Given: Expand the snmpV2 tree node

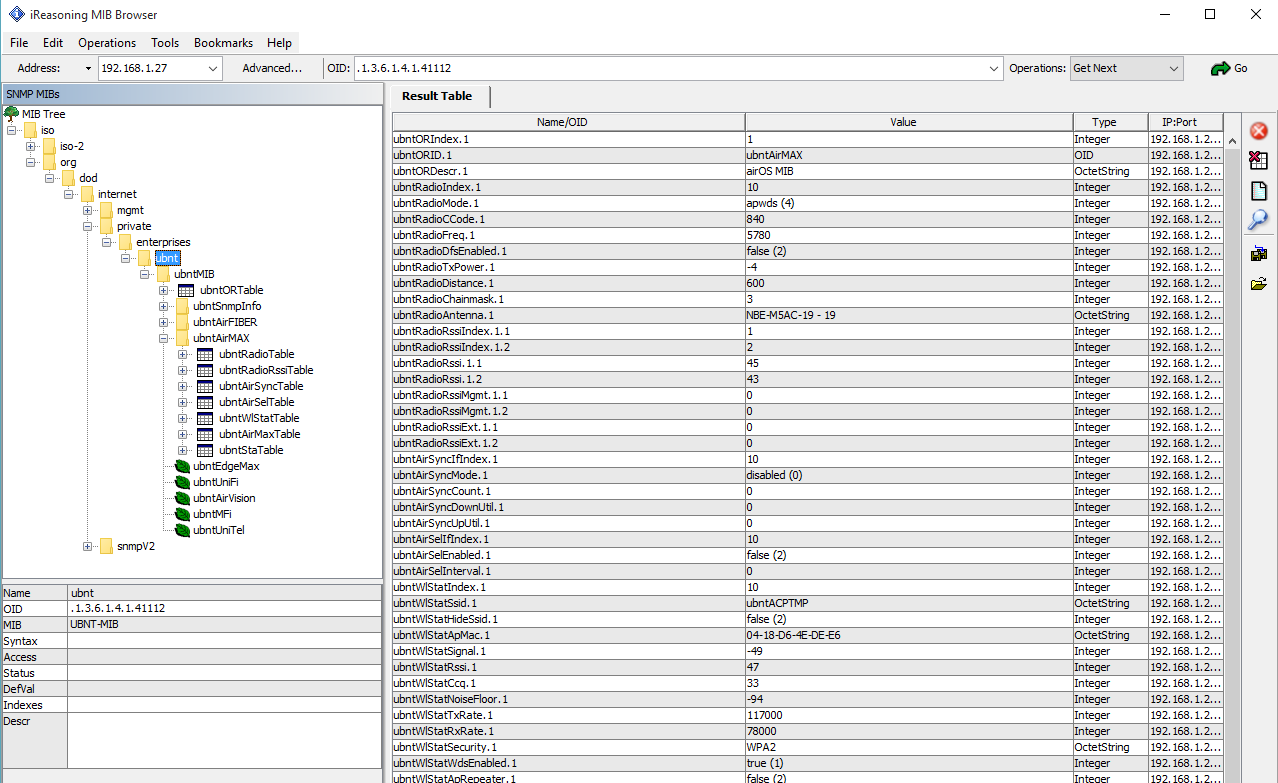Looking at the screenshot, I should point(88,546).
